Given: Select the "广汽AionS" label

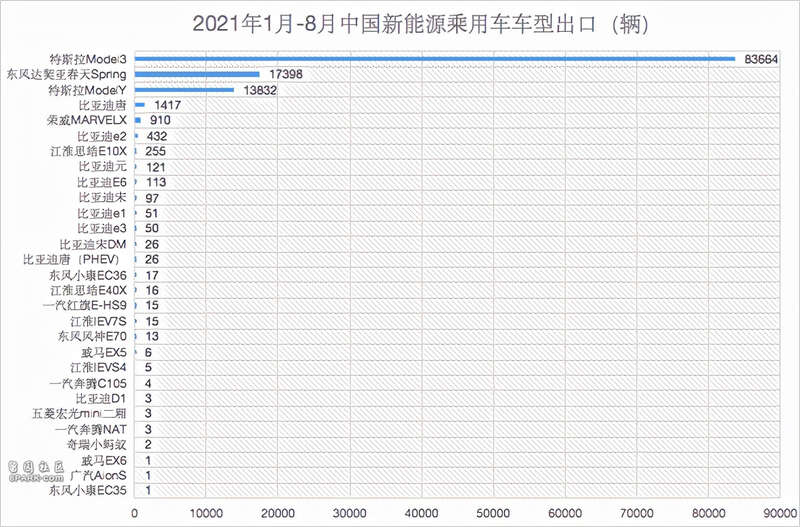Looking at the screenshot, I should (x=98, y=475).
